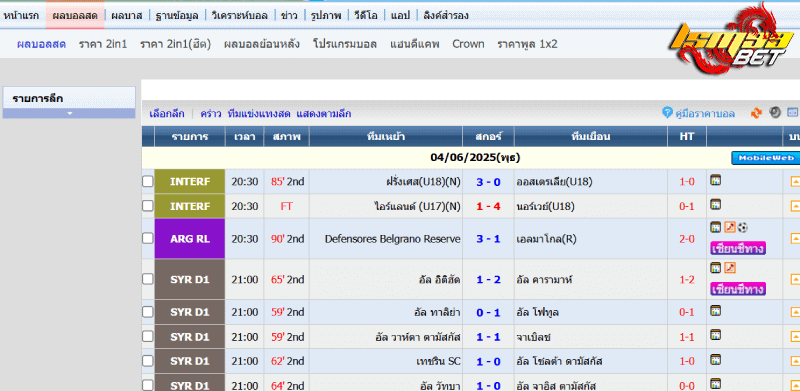Open stats icon for ฝรั่งเศส(U18) match
The image size is (800, 391).
[715, 180]
